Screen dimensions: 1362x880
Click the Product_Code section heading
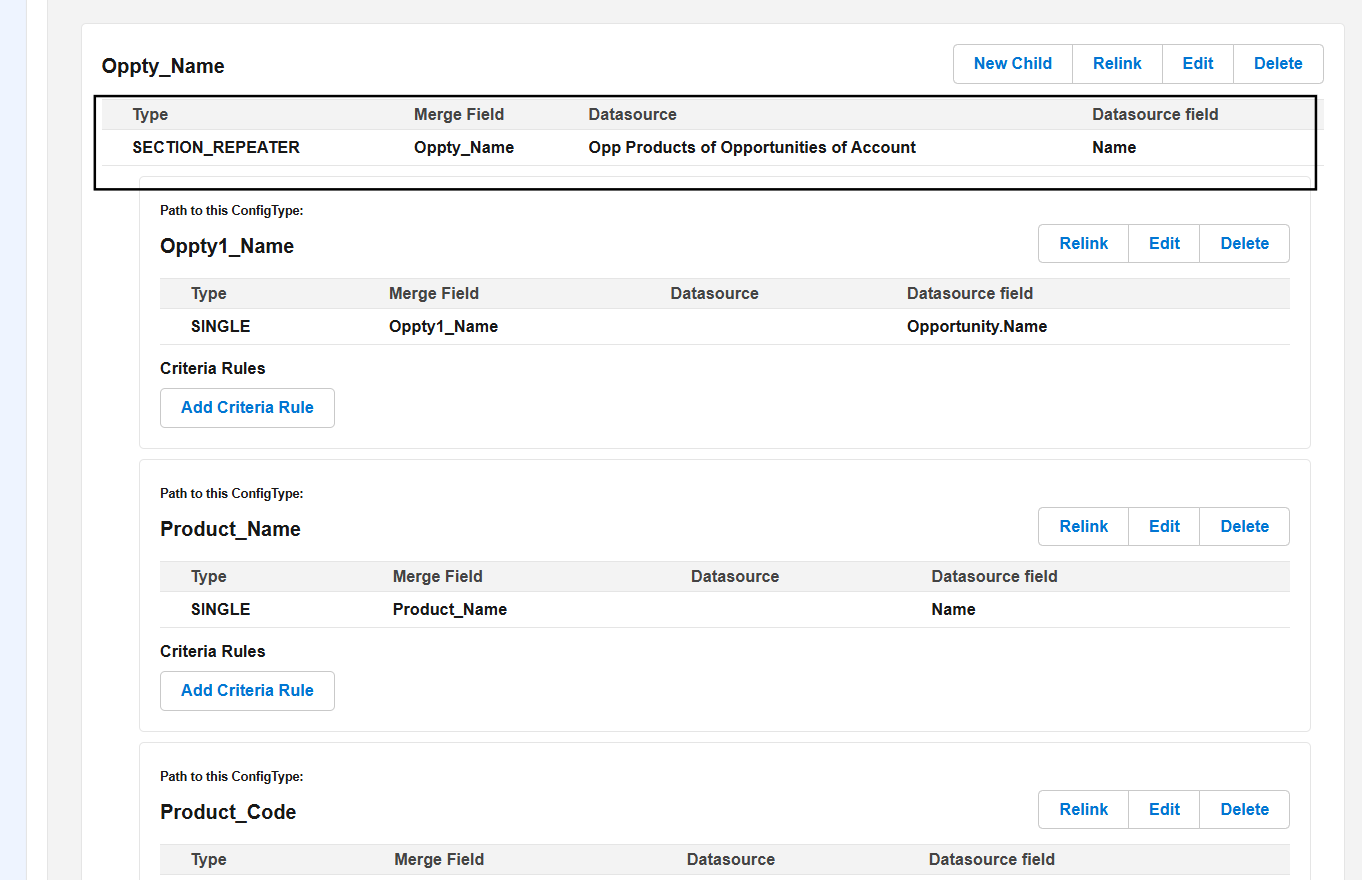coord(228,812)
